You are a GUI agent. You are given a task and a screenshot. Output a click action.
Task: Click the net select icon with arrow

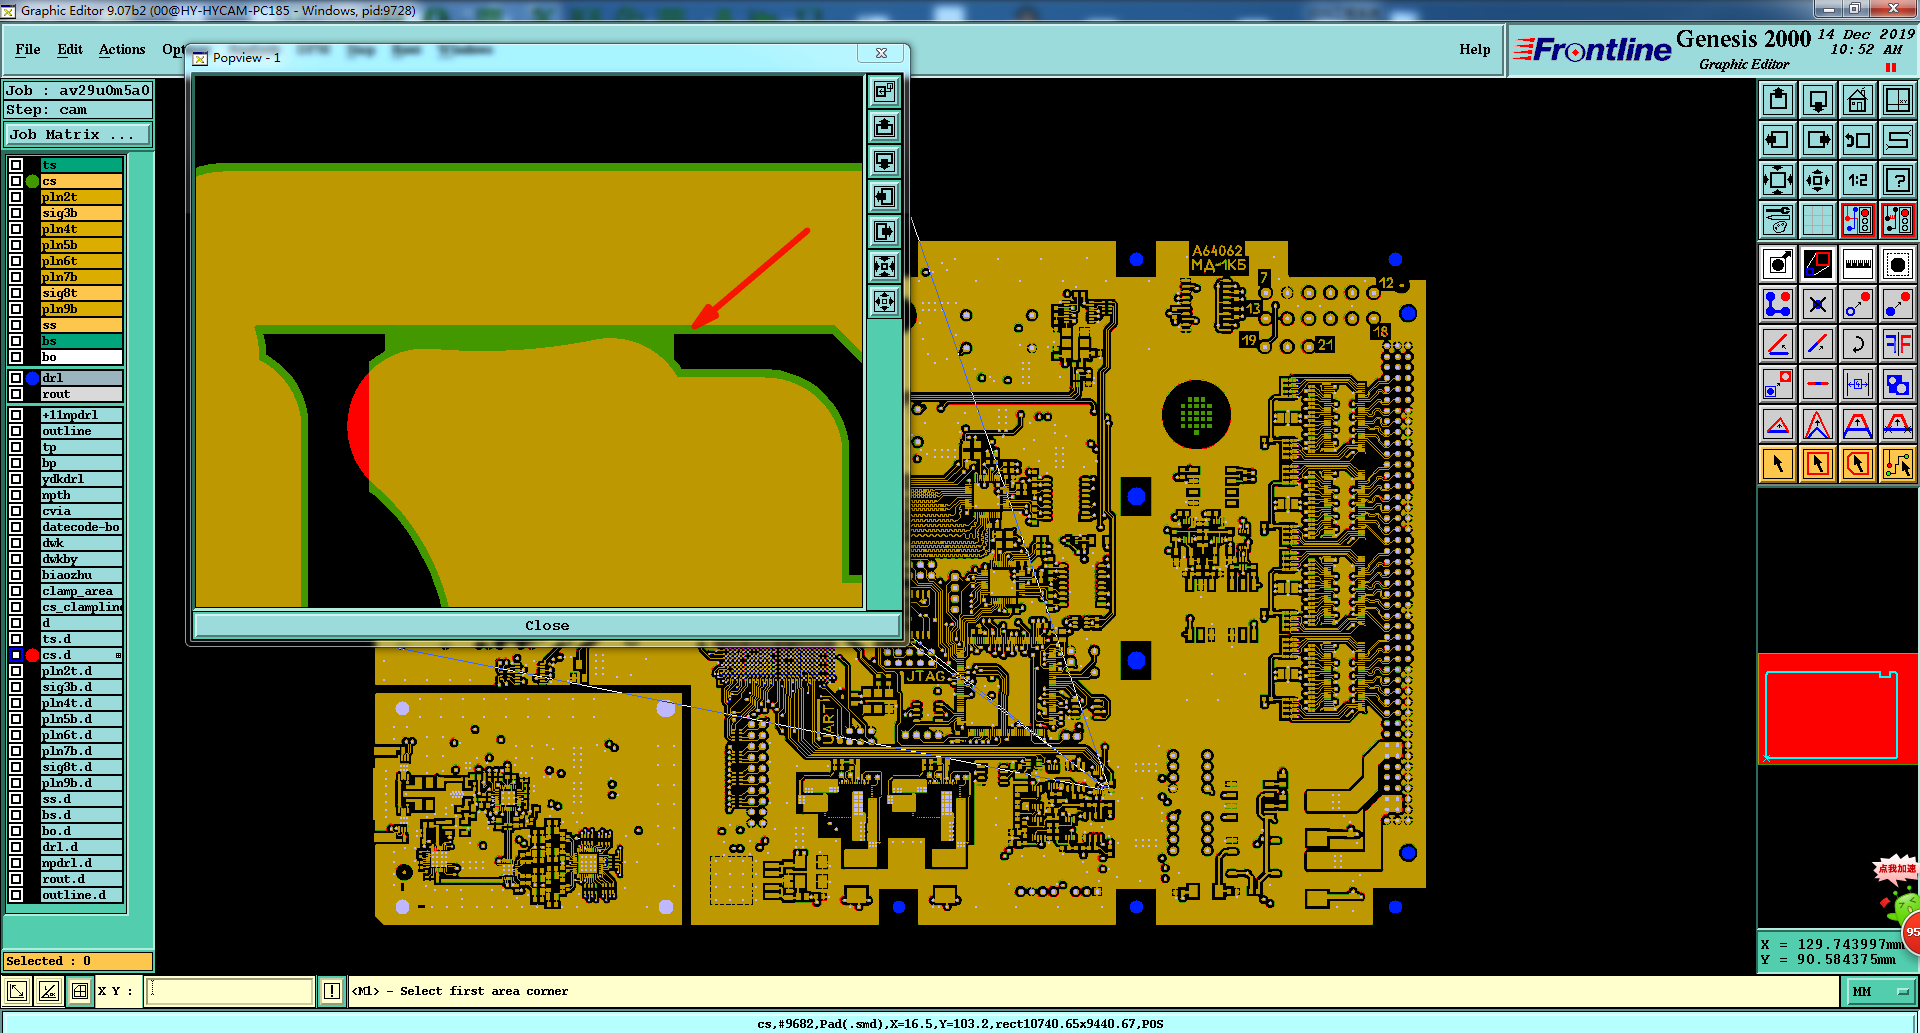coord(1898,464)
